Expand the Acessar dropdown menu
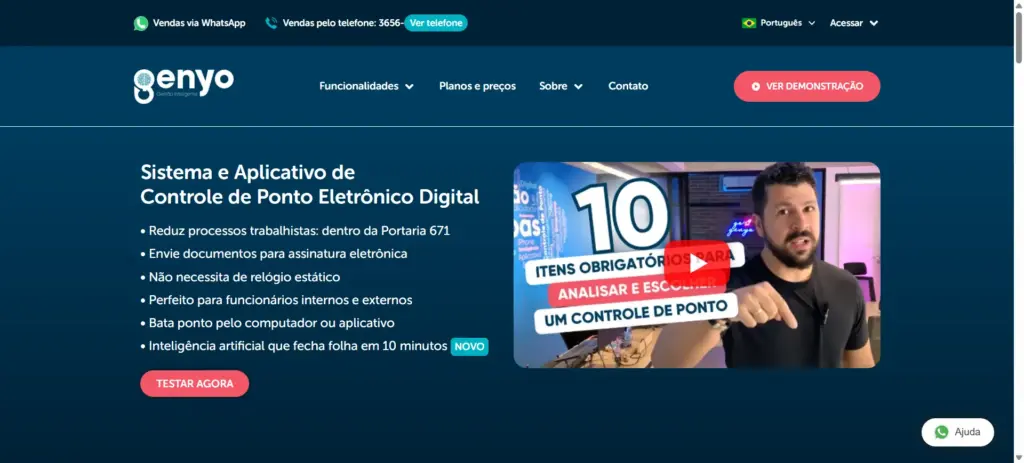 coord(854,23)
